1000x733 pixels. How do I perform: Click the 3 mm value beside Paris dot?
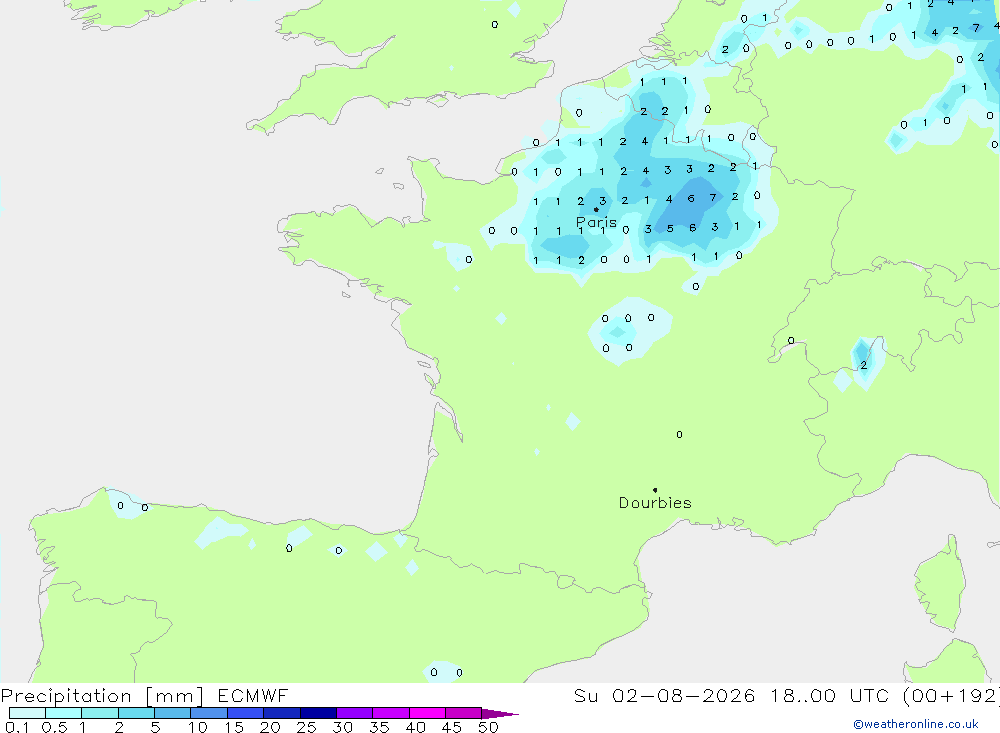pyautogui.click(x=603, y=201)
